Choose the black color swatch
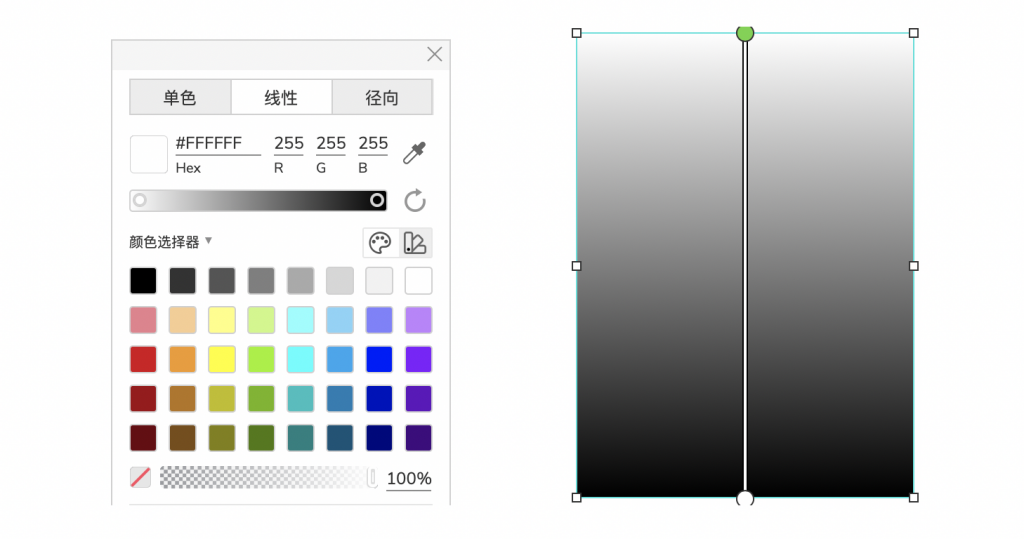Screen dimensions: 1024x539 coord(143,281)
